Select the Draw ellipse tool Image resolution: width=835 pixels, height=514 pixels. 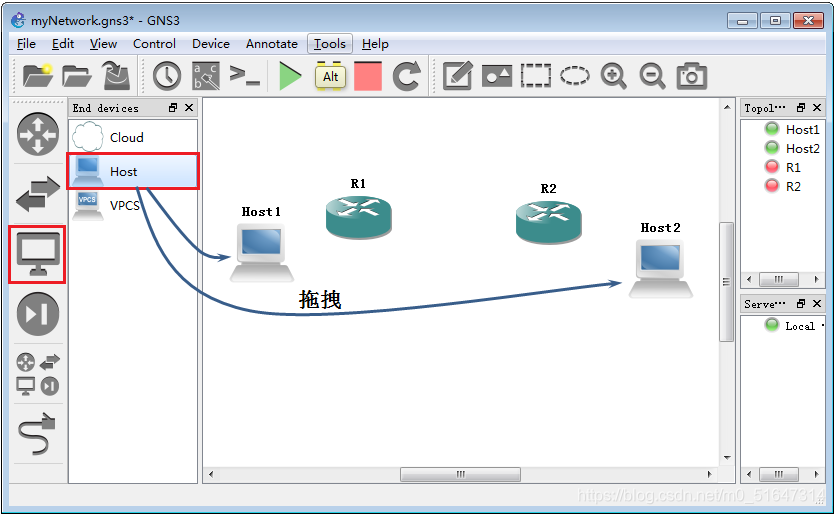575,76
